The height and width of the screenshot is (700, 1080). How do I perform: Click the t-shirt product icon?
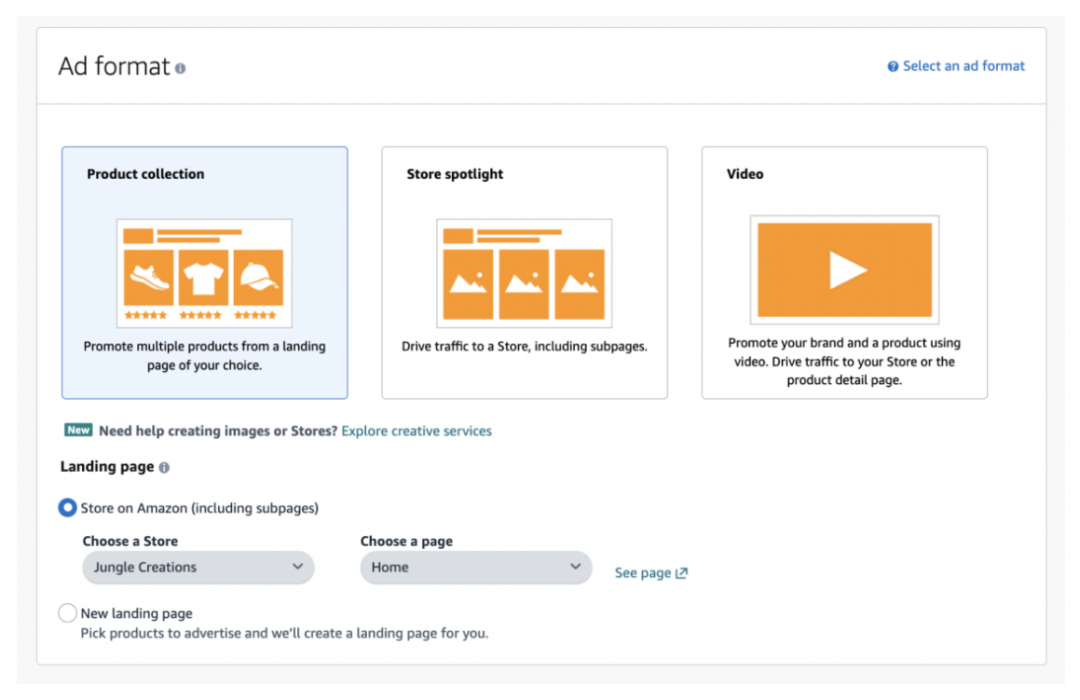tap(203, 277)
